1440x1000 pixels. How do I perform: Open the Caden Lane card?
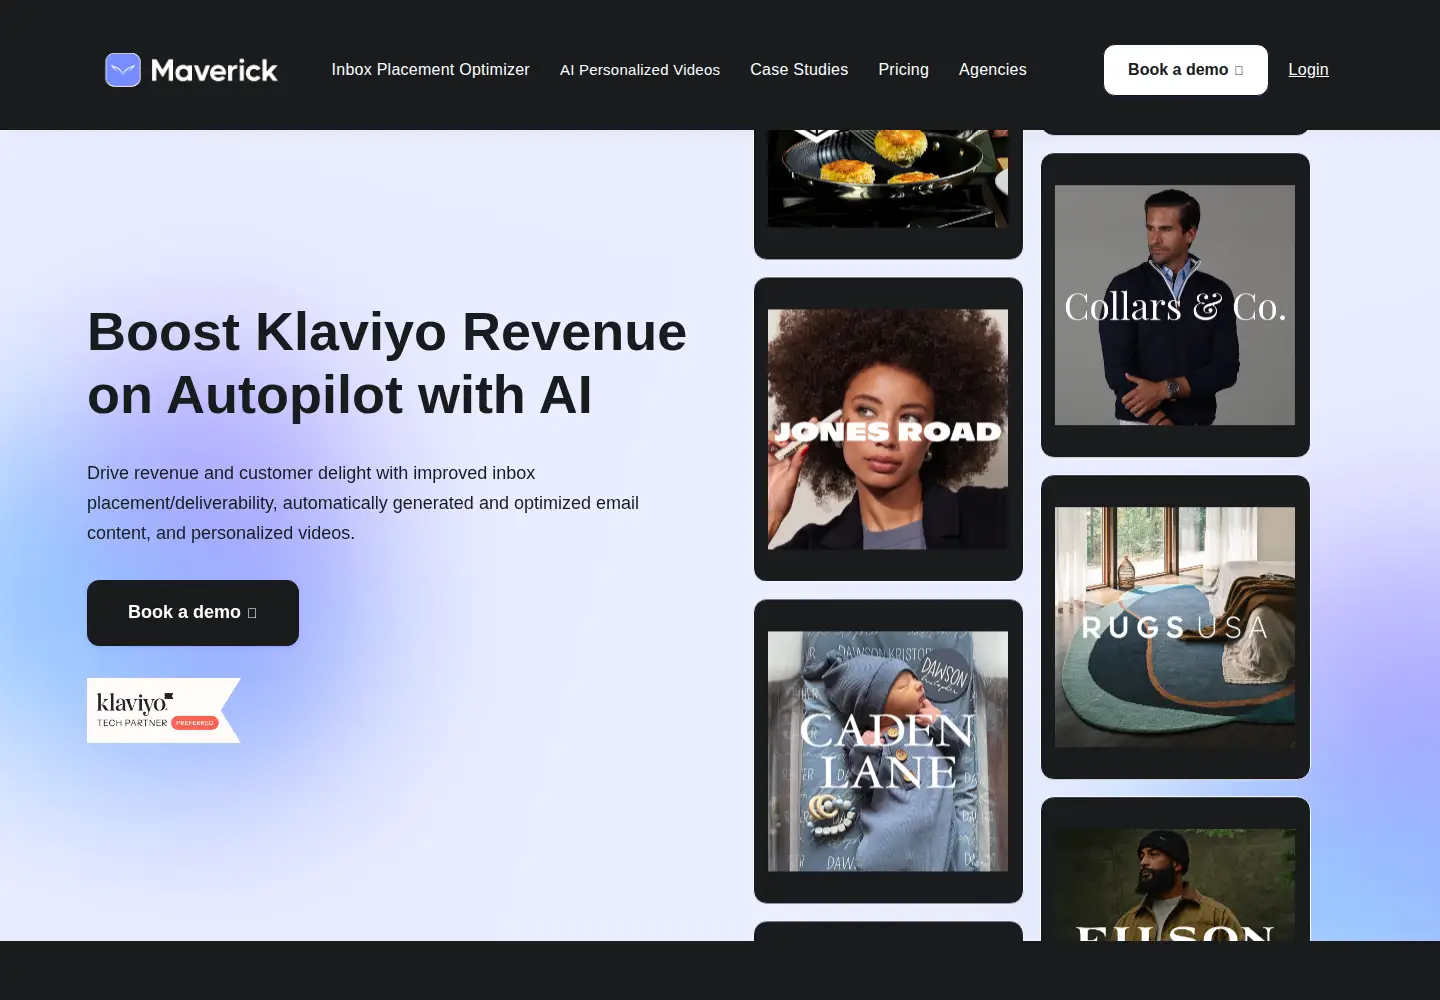(888, 751)
